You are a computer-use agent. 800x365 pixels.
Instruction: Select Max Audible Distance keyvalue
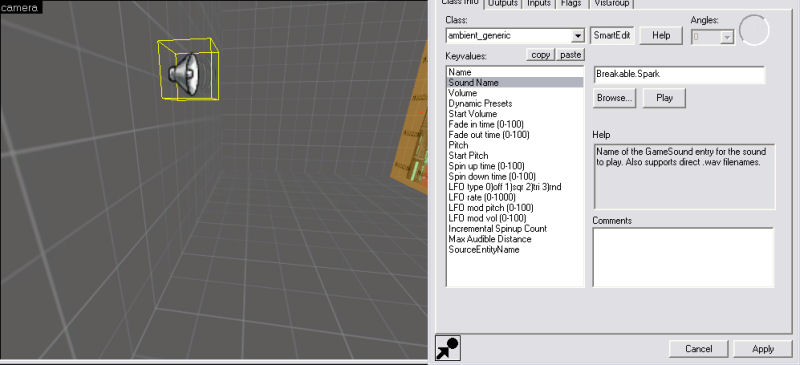pos(515,239)
